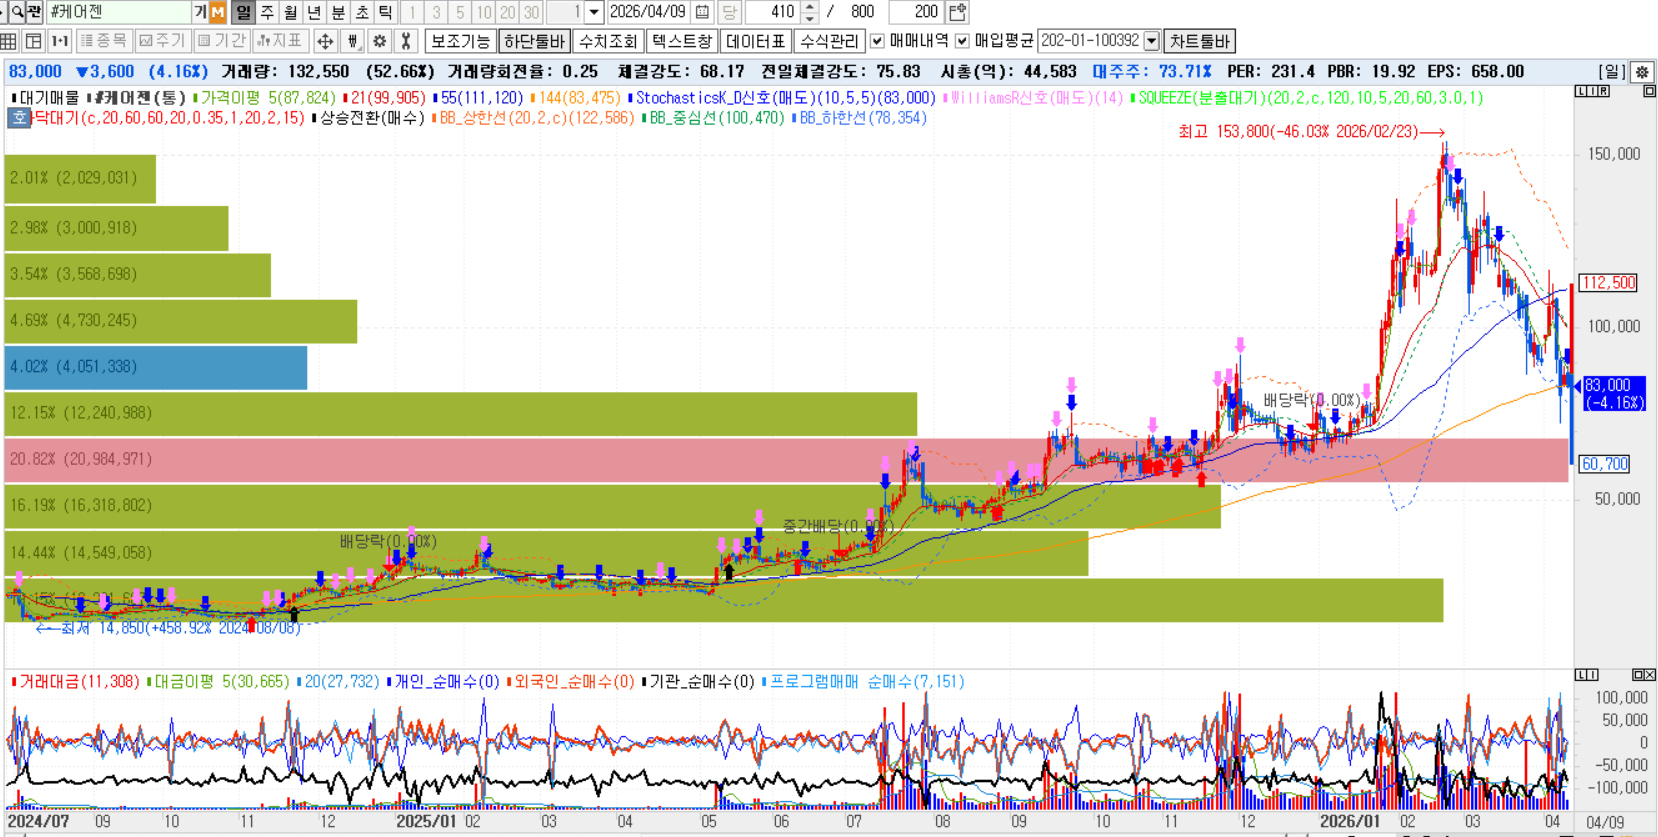Toggle the 차트툴바 button
Image resolution: width=1658 pixels, height=837 pixels.
click(x=1200, y=41)
